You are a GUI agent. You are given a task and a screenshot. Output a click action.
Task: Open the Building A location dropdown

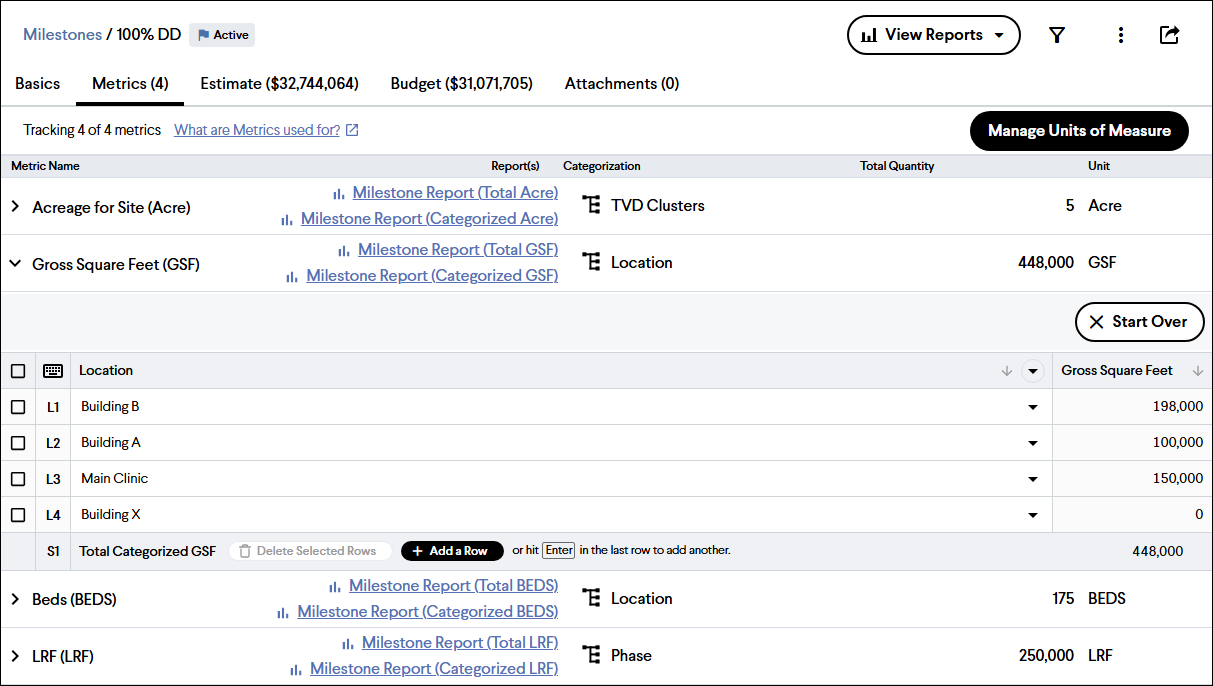1033,443
